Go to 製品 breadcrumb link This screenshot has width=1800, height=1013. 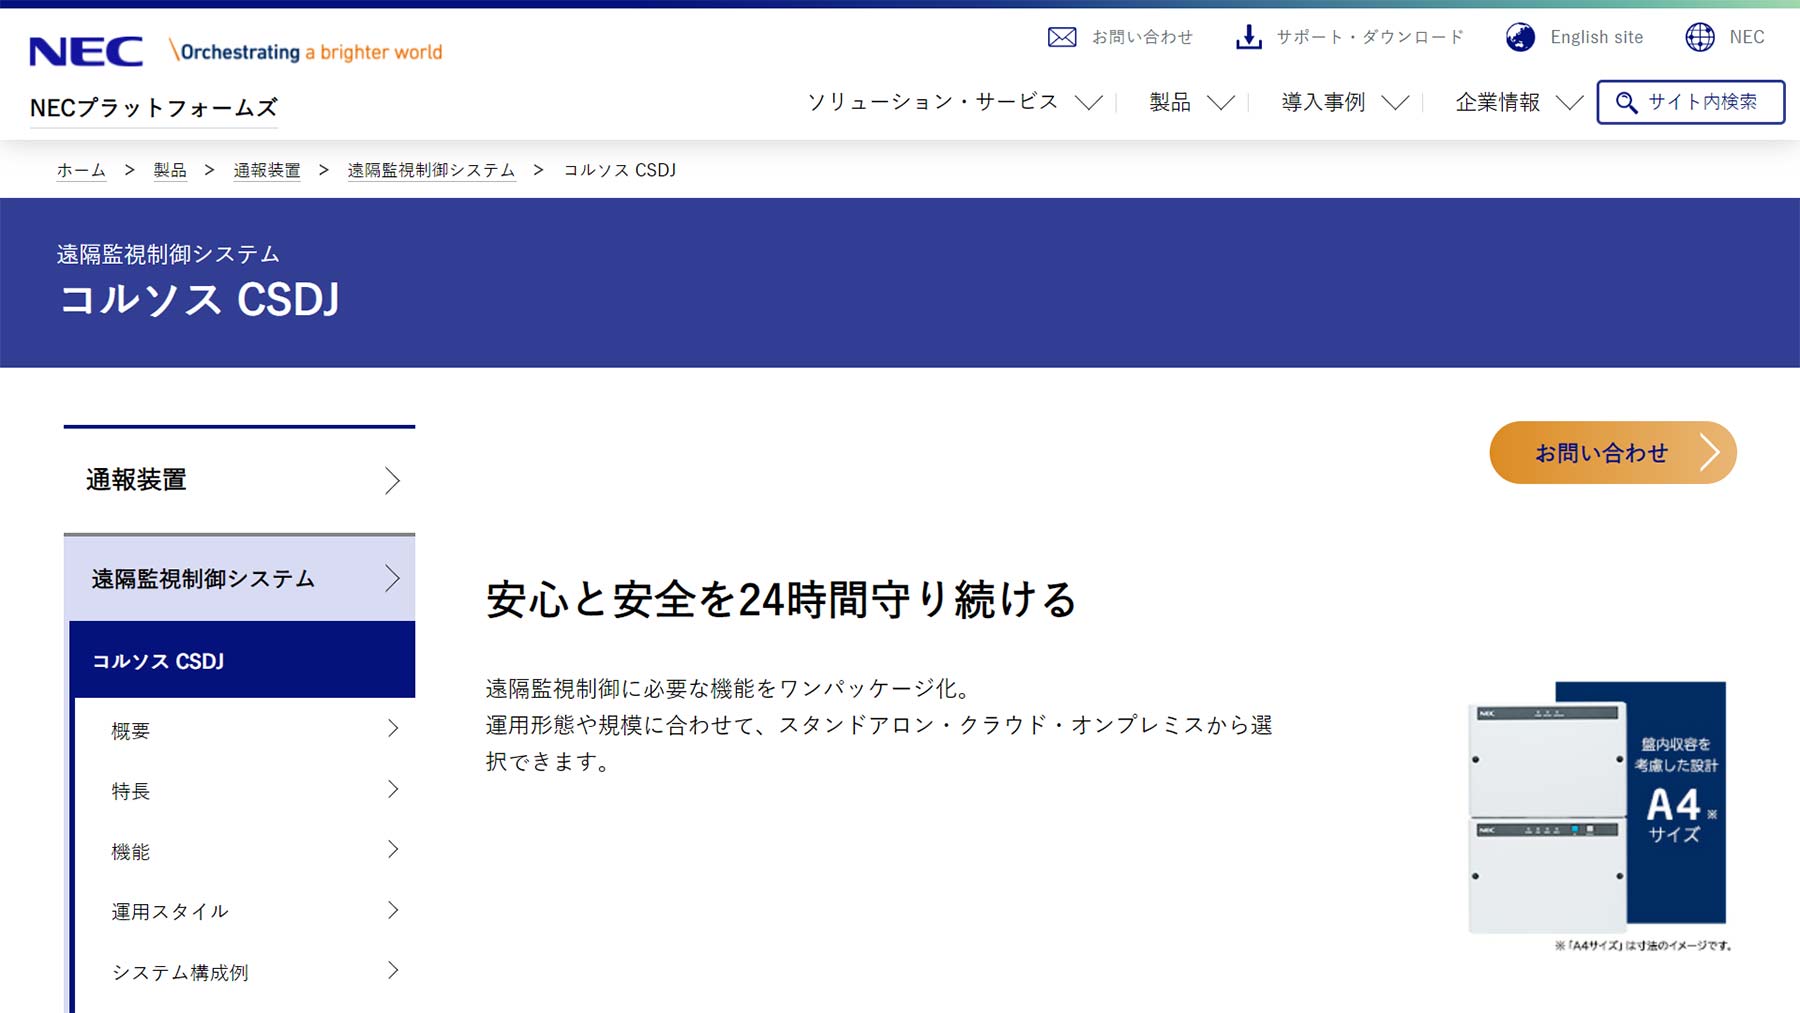point(170,170)
